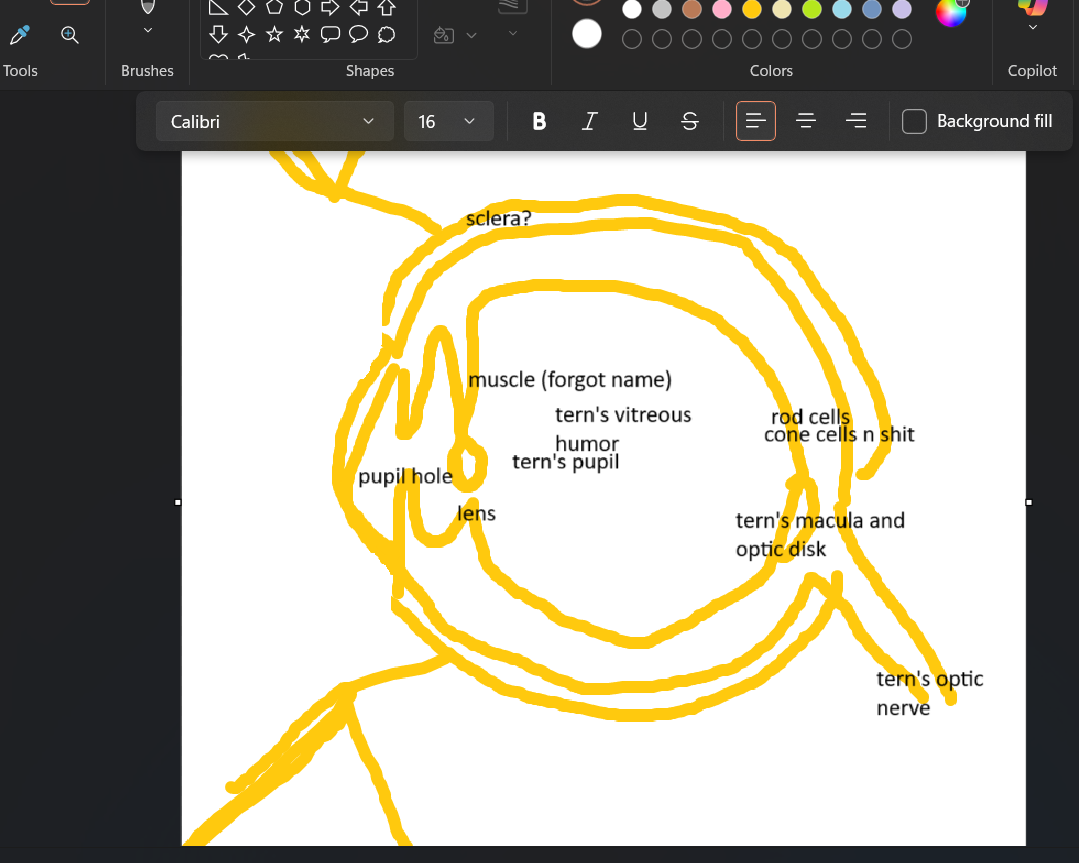Click the shape fill bucket icon
The height and width of the screenshot is (863, 1079).
click(x=444, y=35)
